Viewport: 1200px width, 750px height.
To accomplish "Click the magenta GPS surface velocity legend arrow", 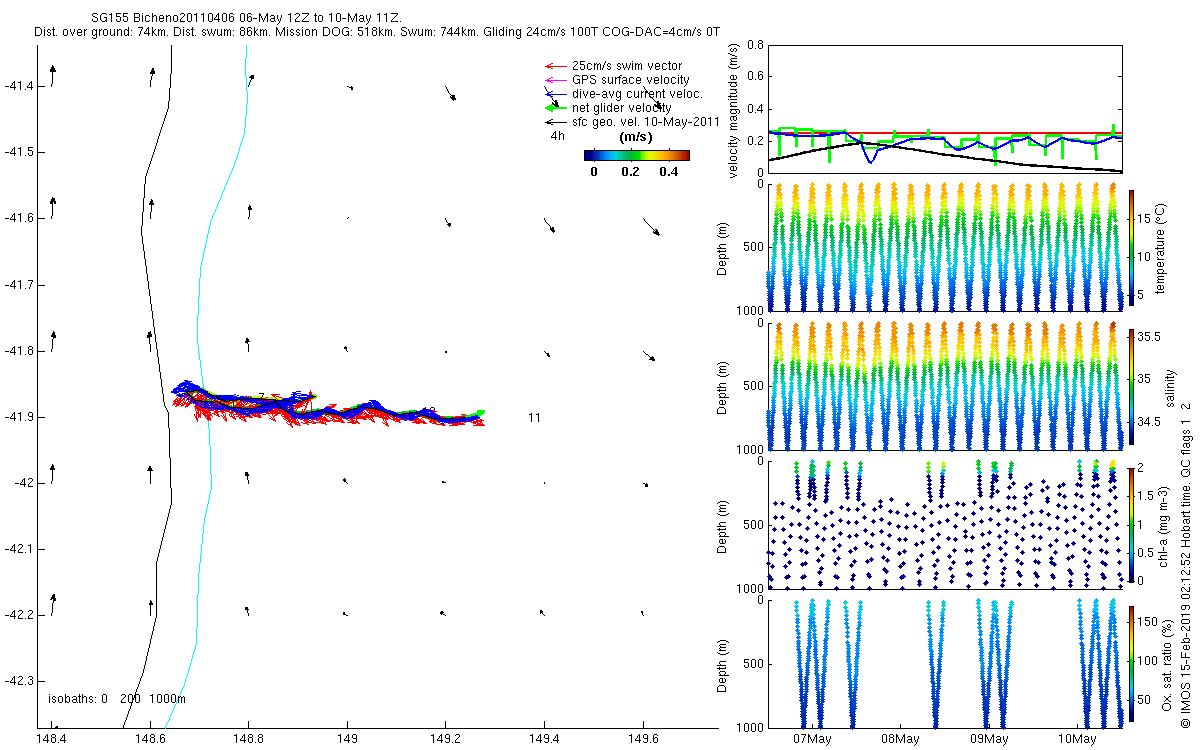I will tap(554, 79).
